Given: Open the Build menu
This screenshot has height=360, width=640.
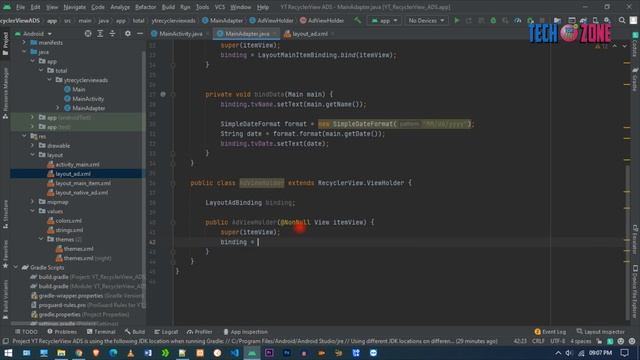Looking at the screenshot, I should pos(168,7).
